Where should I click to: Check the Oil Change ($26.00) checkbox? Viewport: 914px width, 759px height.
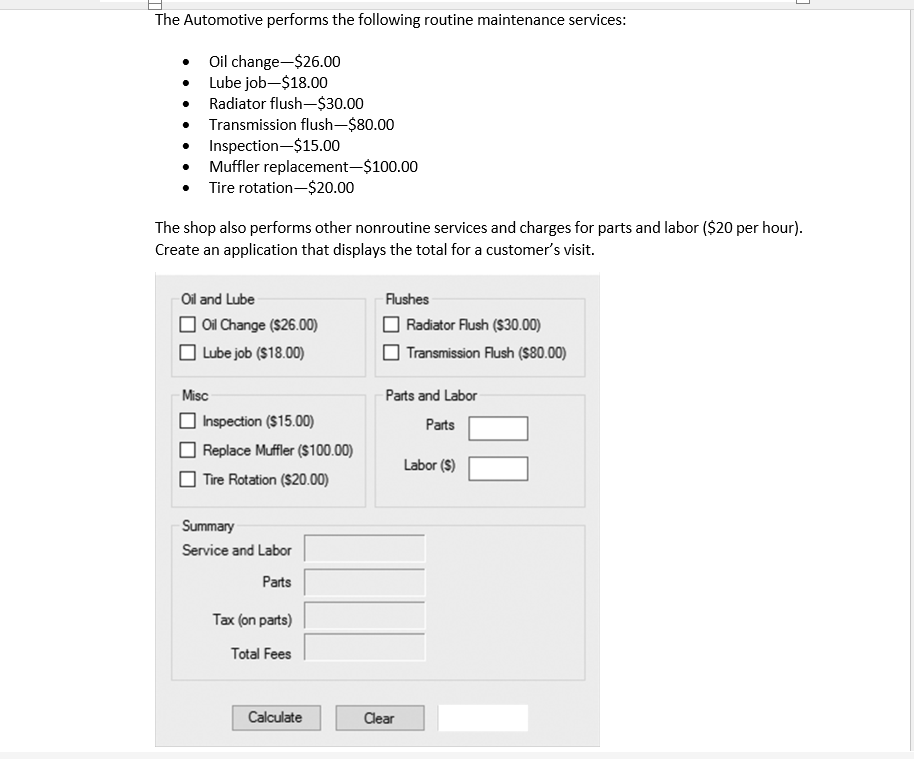187,325
